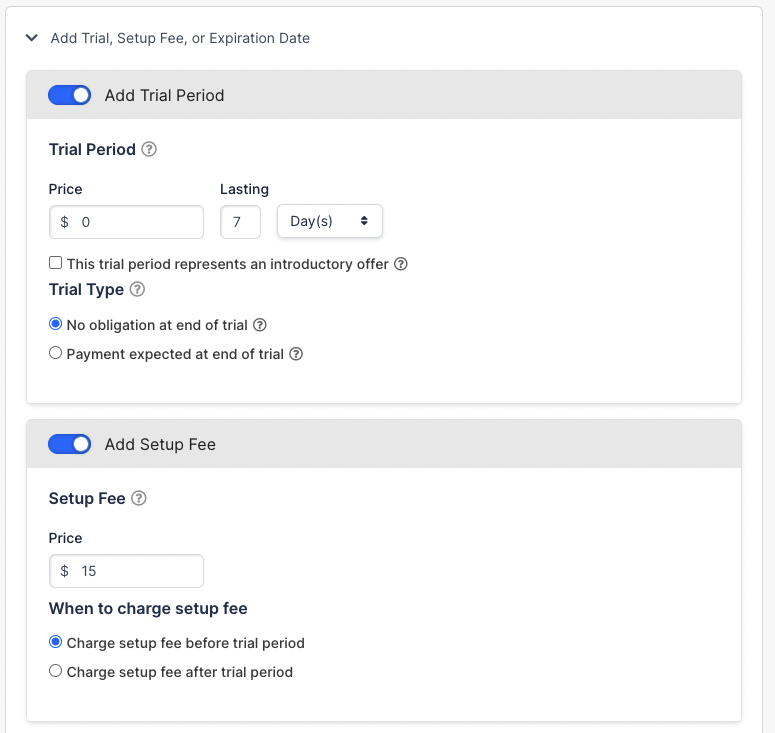Disable the Add Setup Fee switch
The width and height of the screenshot is (775, 733).
[69, 444]
